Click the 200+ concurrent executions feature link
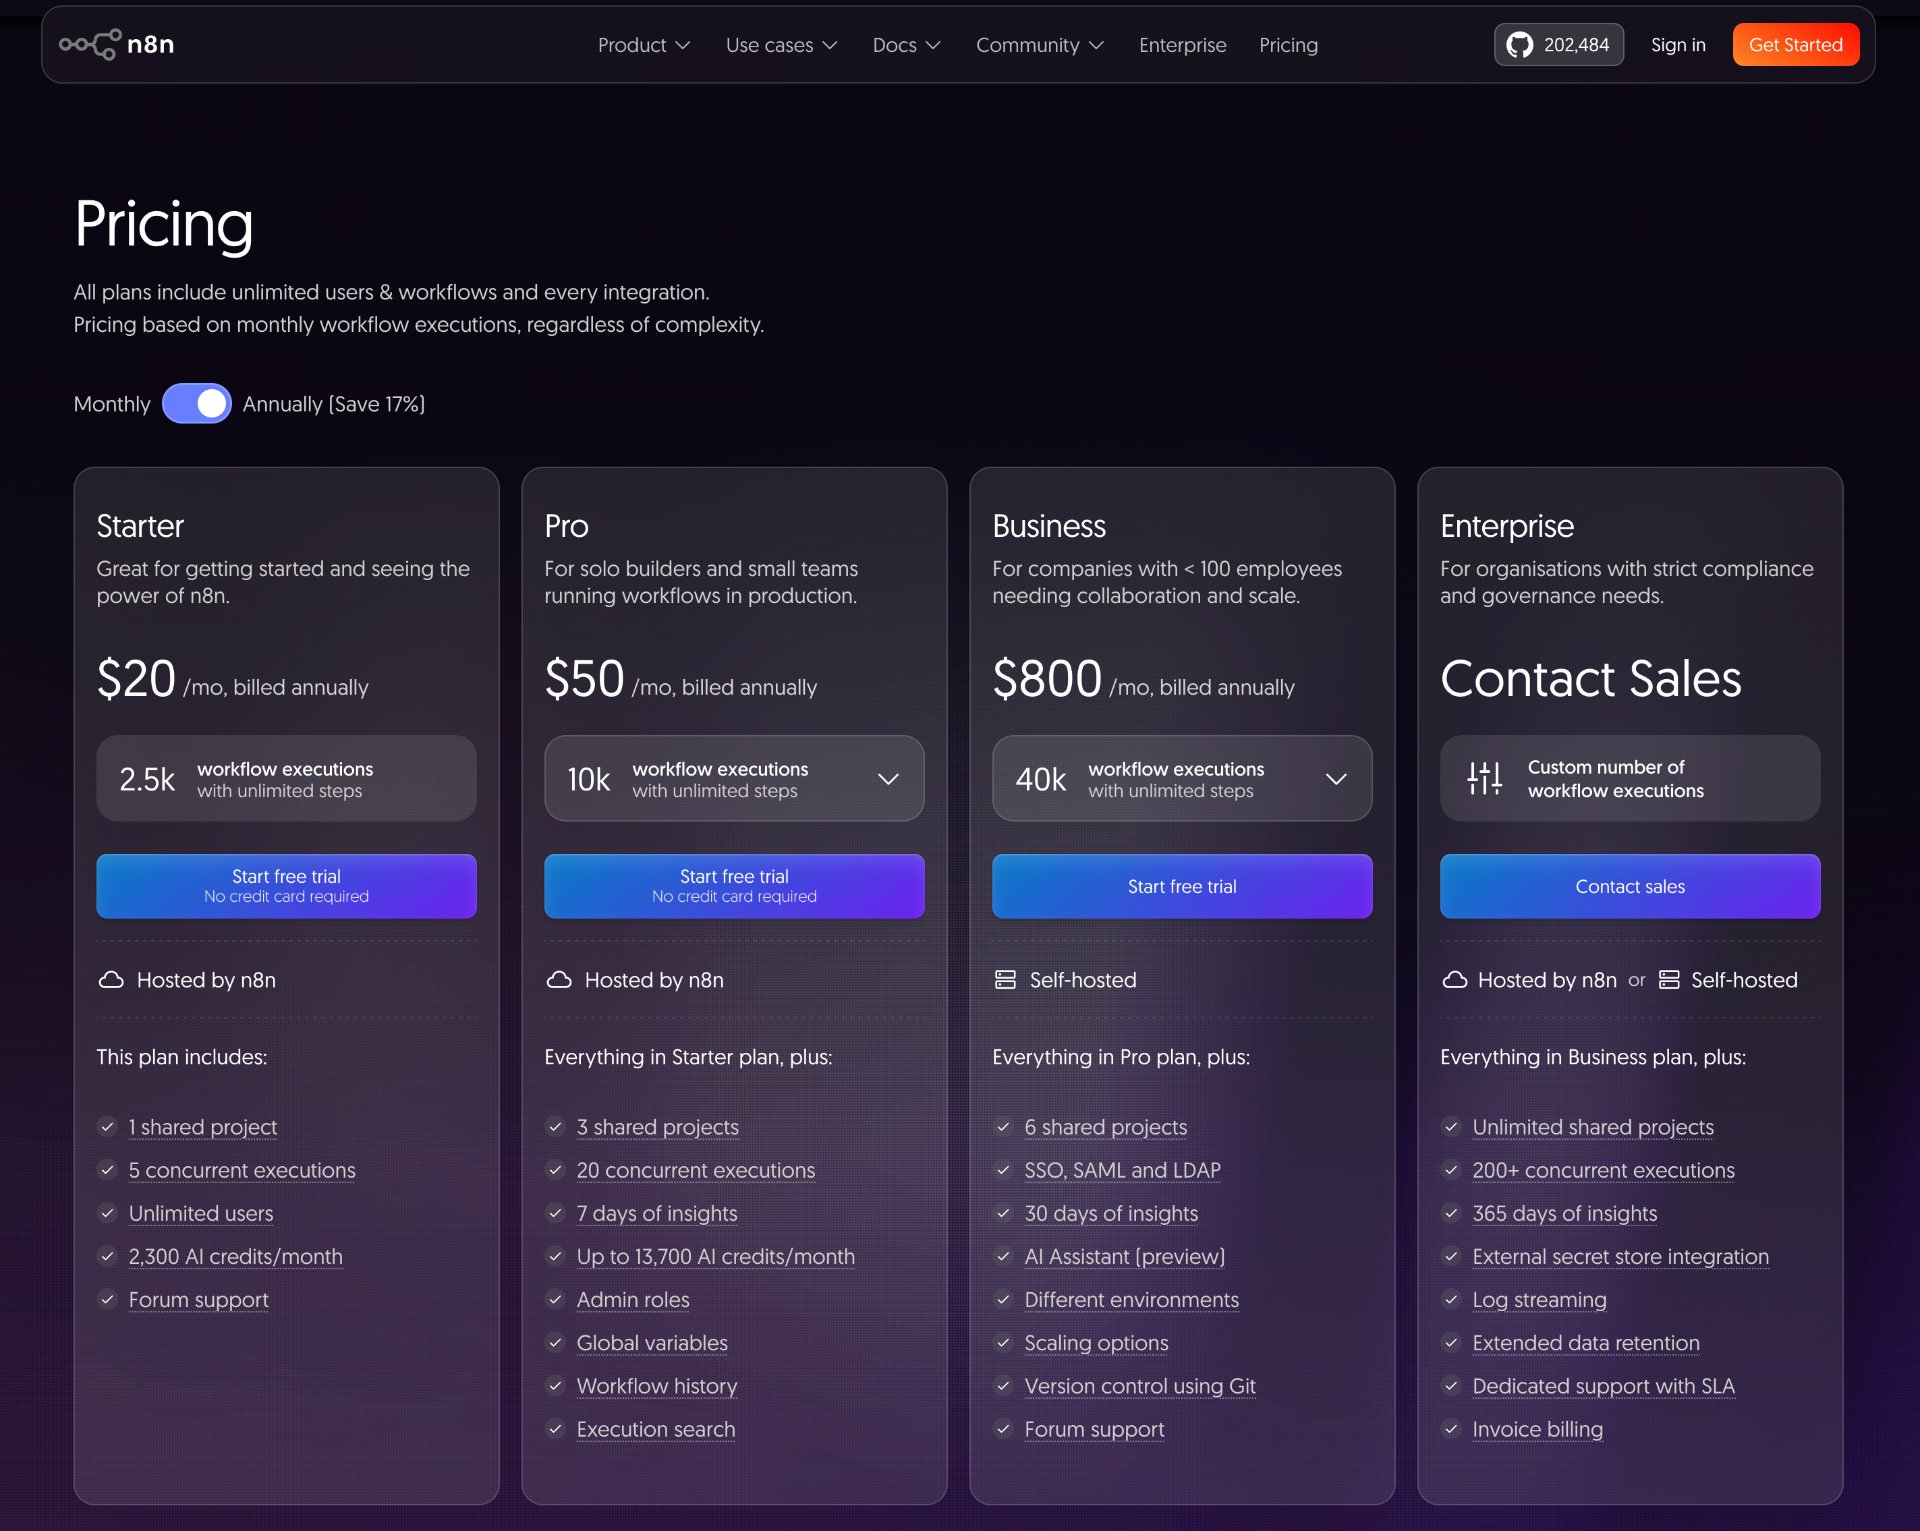1920x1531 pixels. [x=1604, y=1170]
